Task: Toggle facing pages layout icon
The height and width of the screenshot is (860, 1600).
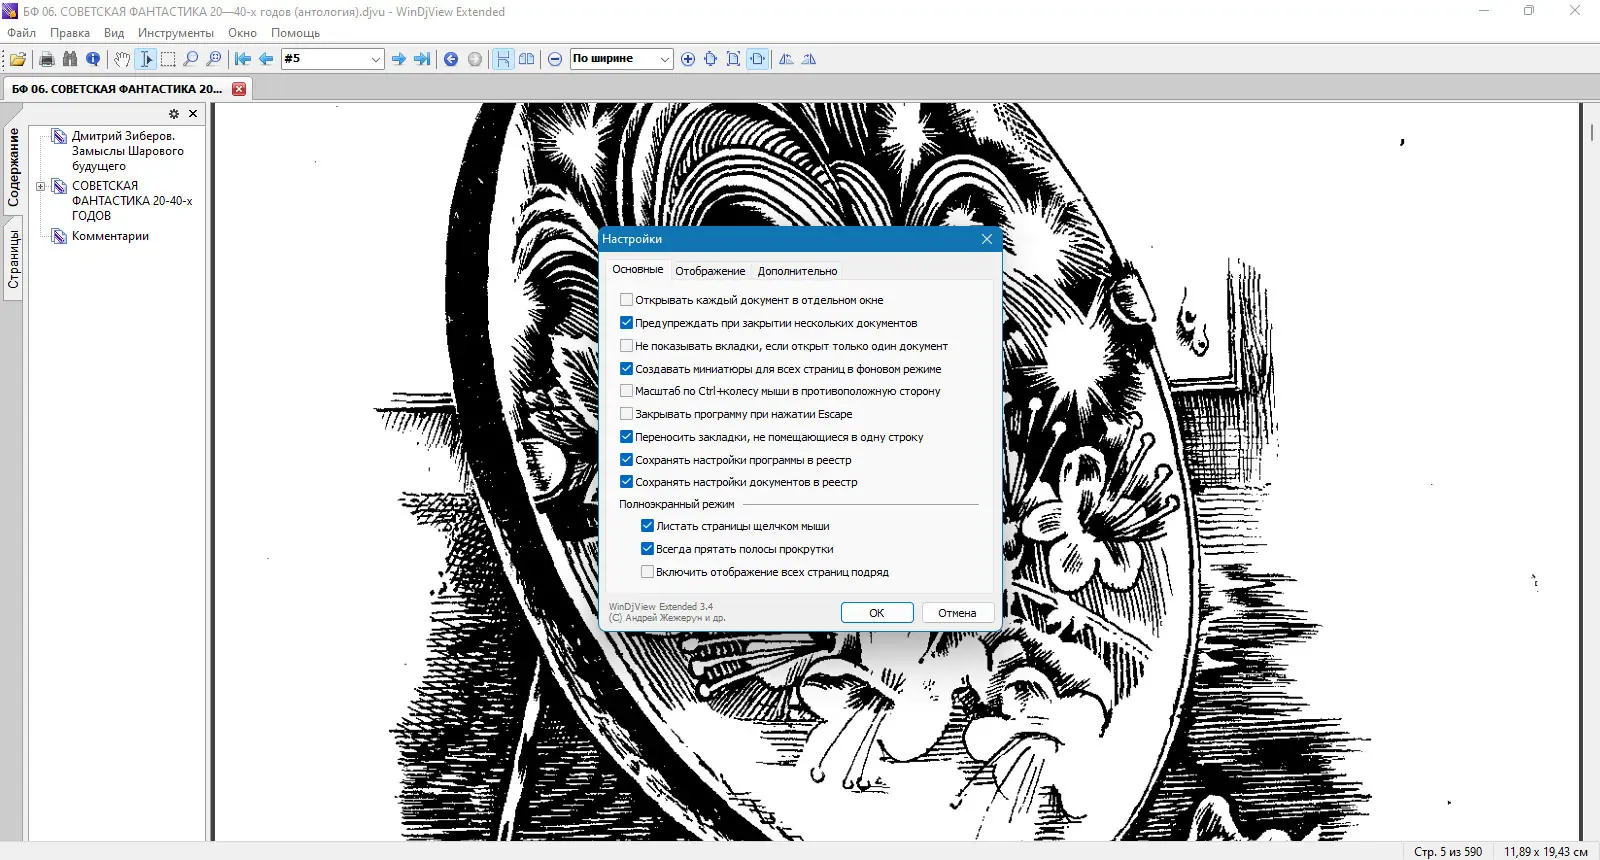Action: (x=526, y=59)
